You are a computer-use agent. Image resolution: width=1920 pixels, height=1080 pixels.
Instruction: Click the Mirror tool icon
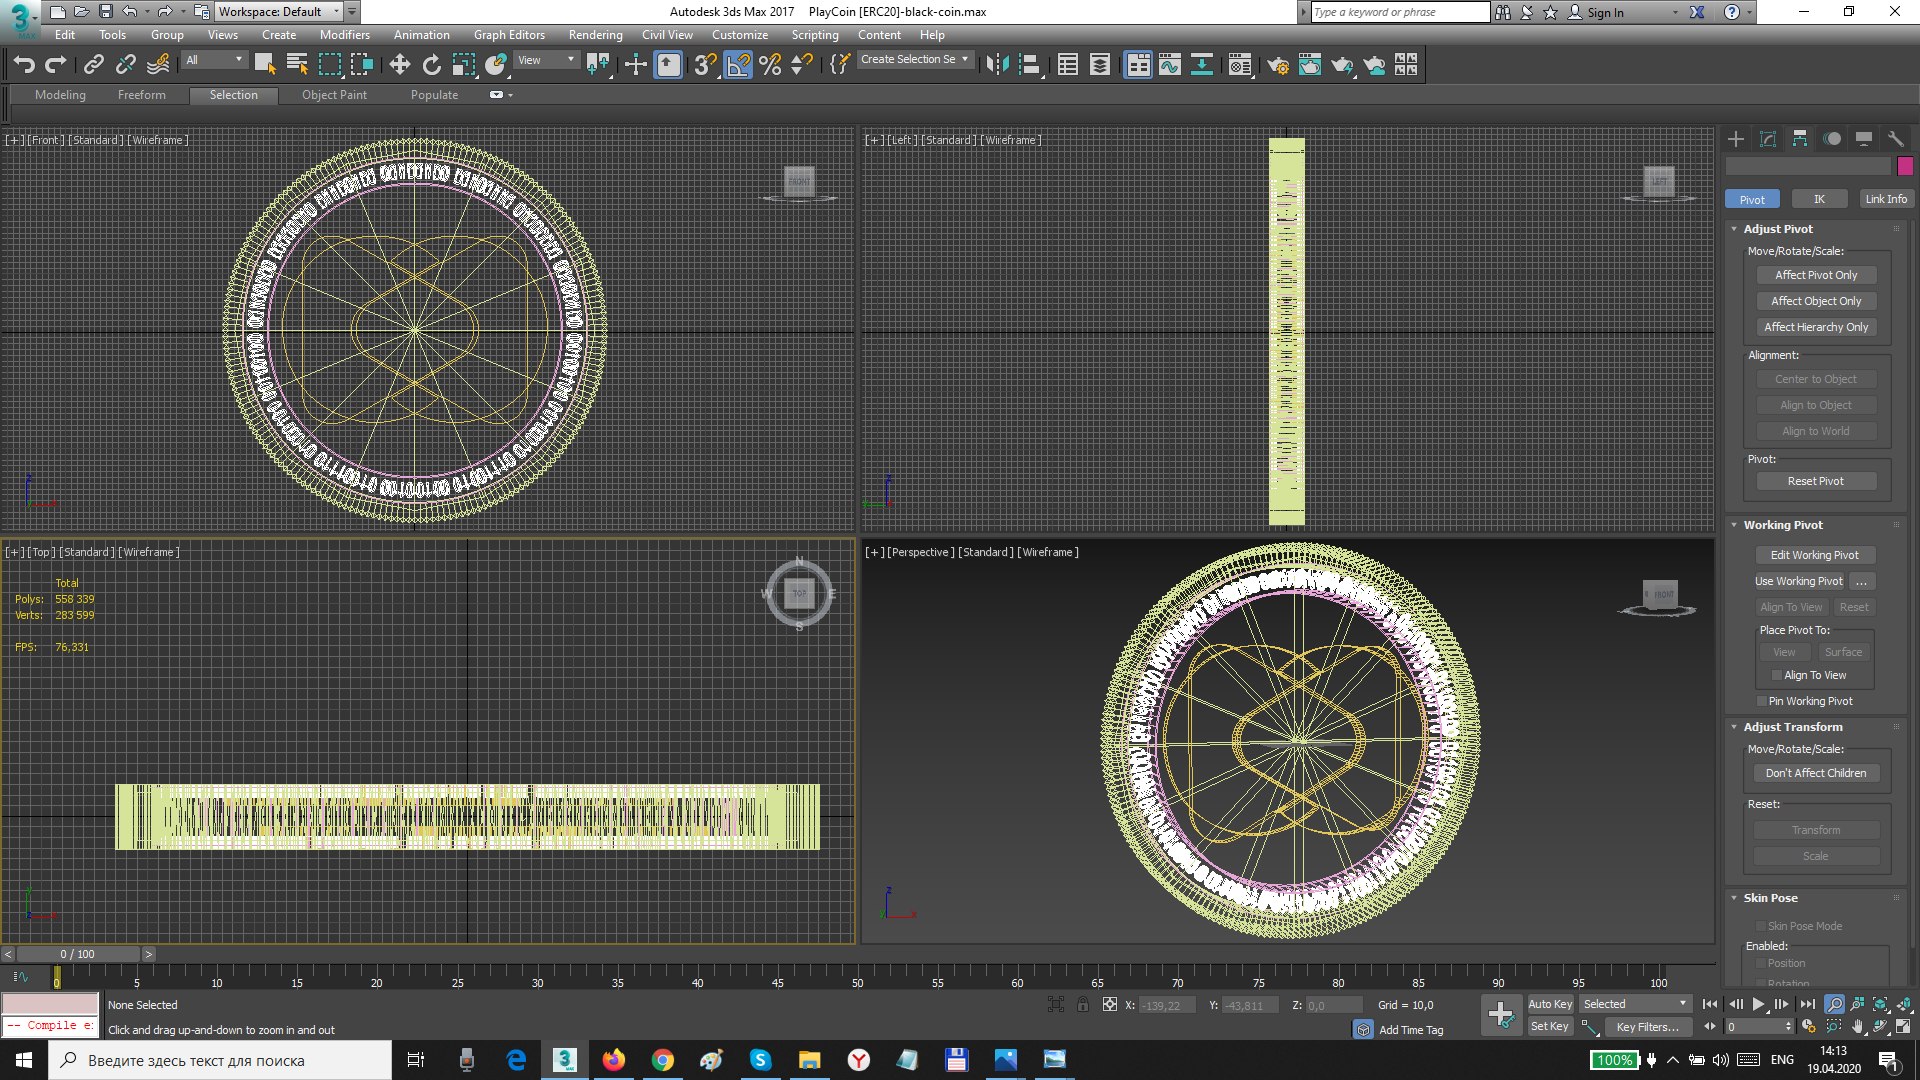(x=997, y=65)
